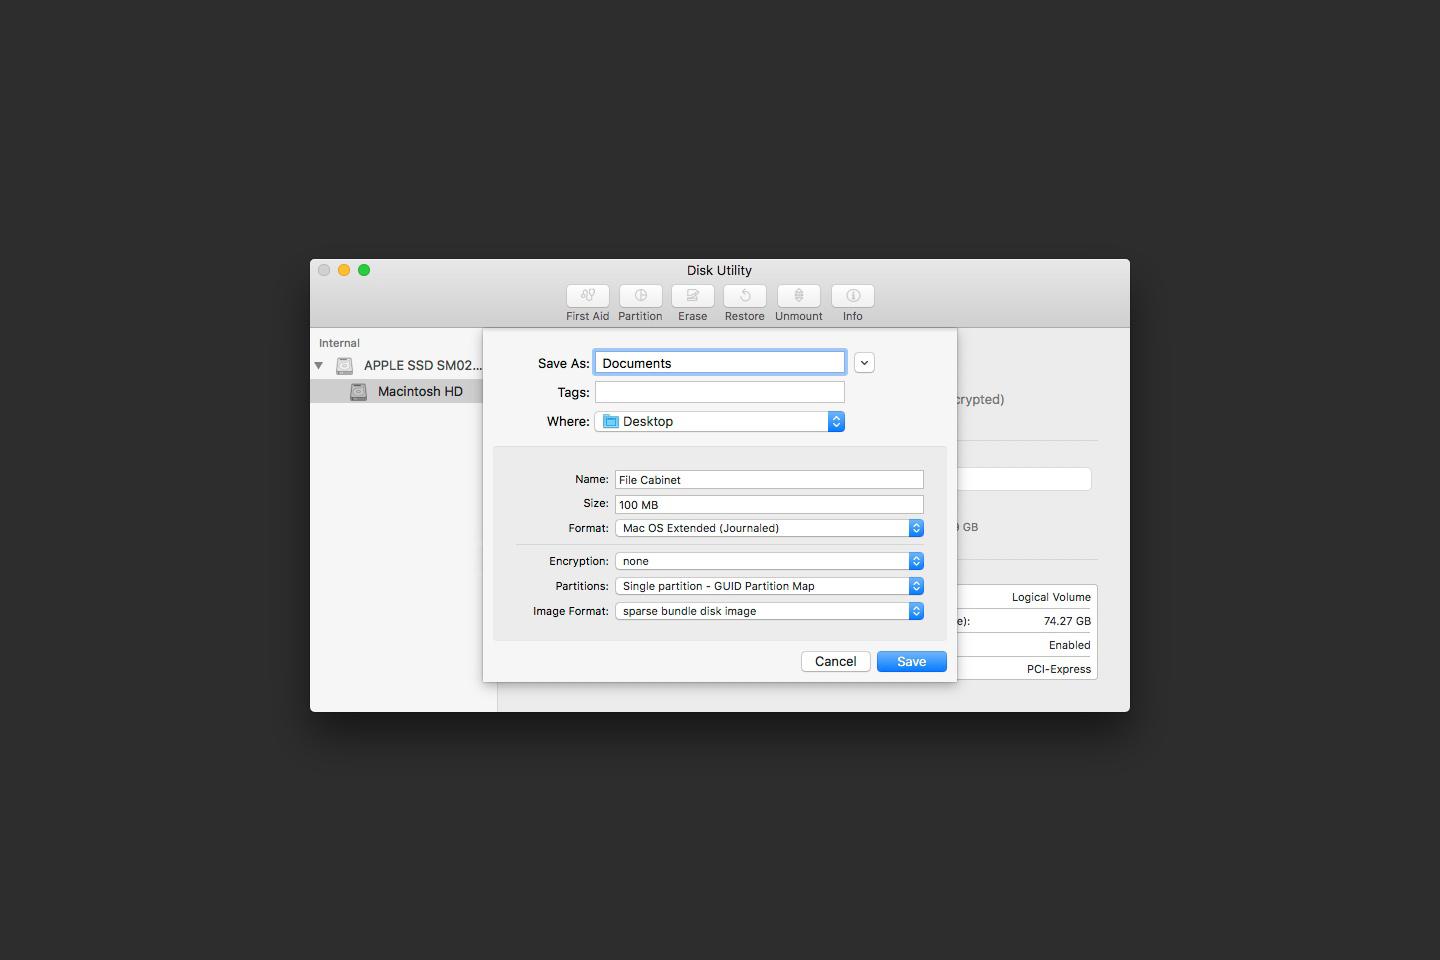Open the Partition tool
The width and height of the screenshot is (1440, 960).
pyautogui.click(x=640, y=302)
